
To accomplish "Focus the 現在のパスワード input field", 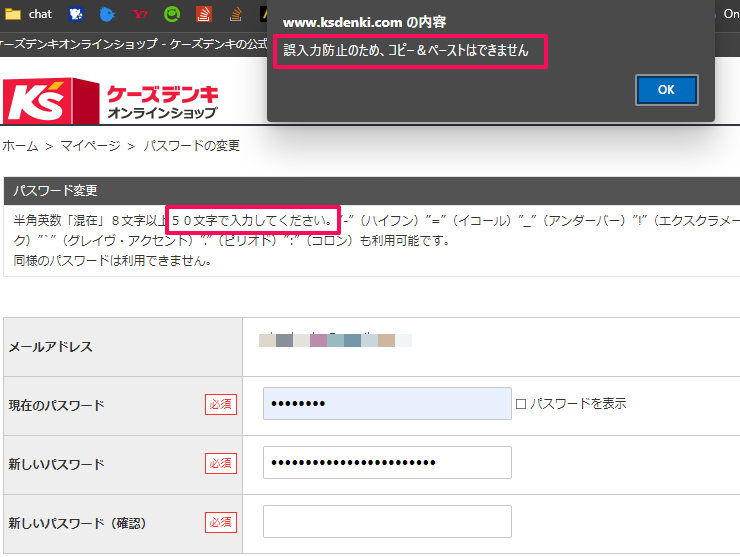I will 387,404.
